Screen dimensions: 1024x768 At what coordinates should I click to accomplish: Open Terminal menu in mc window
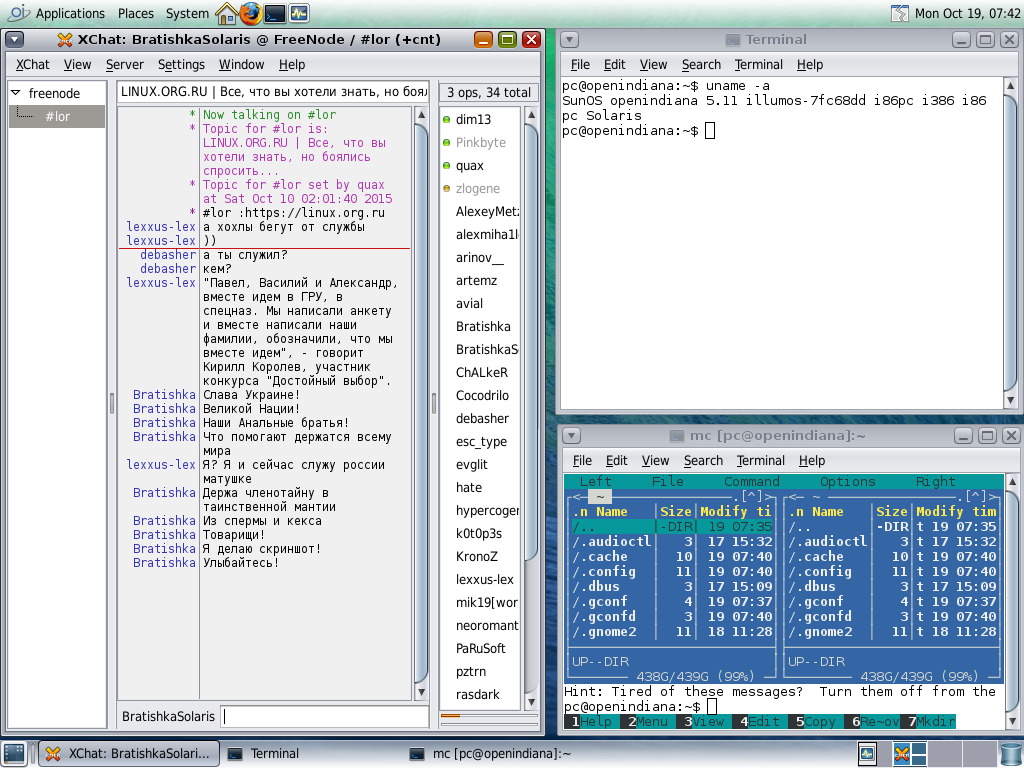(x=761, y=460)
